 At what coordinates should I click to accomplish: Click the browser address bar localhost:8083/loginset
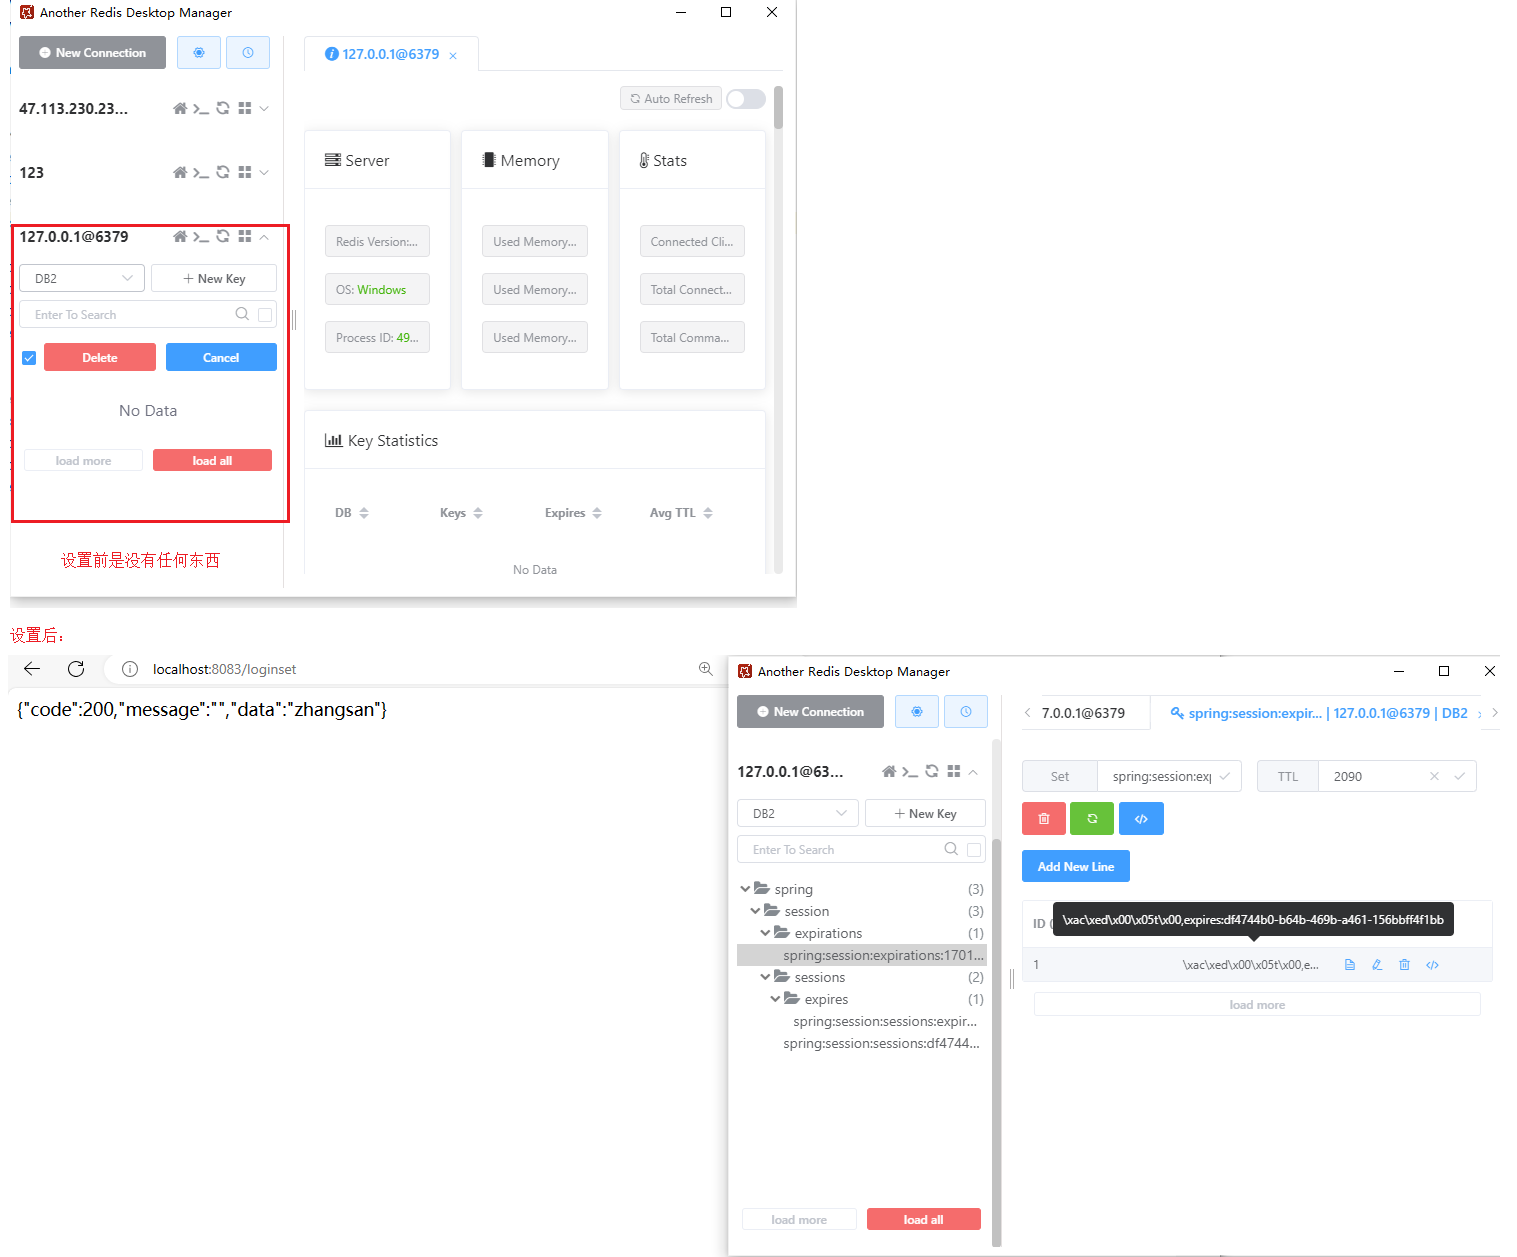pos(400,669)
